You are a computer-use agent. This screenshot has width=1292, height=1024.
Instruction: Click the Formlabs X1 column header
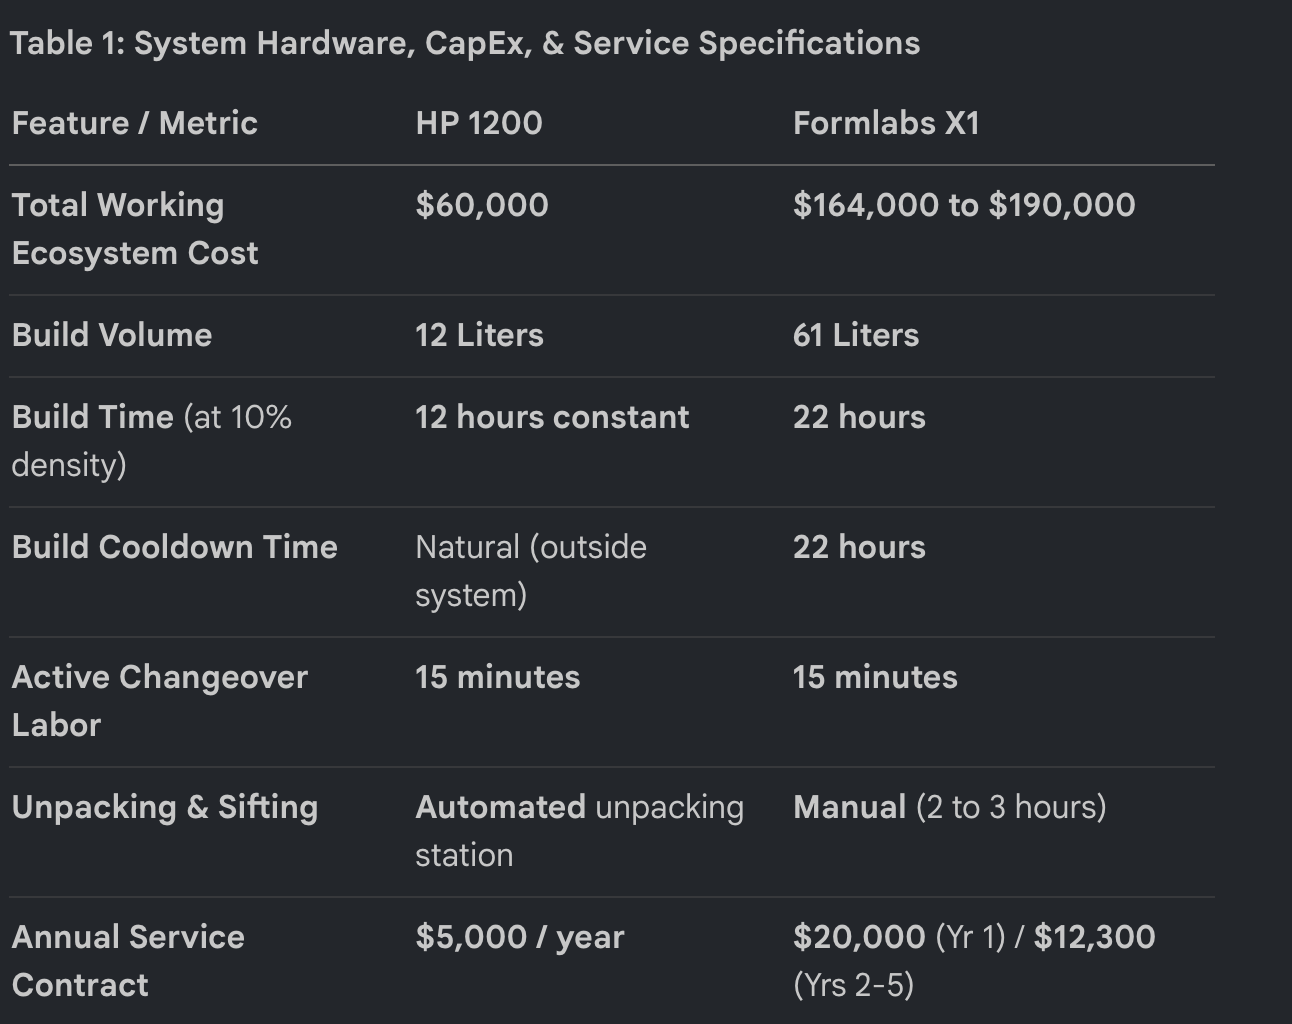(886, 123)
